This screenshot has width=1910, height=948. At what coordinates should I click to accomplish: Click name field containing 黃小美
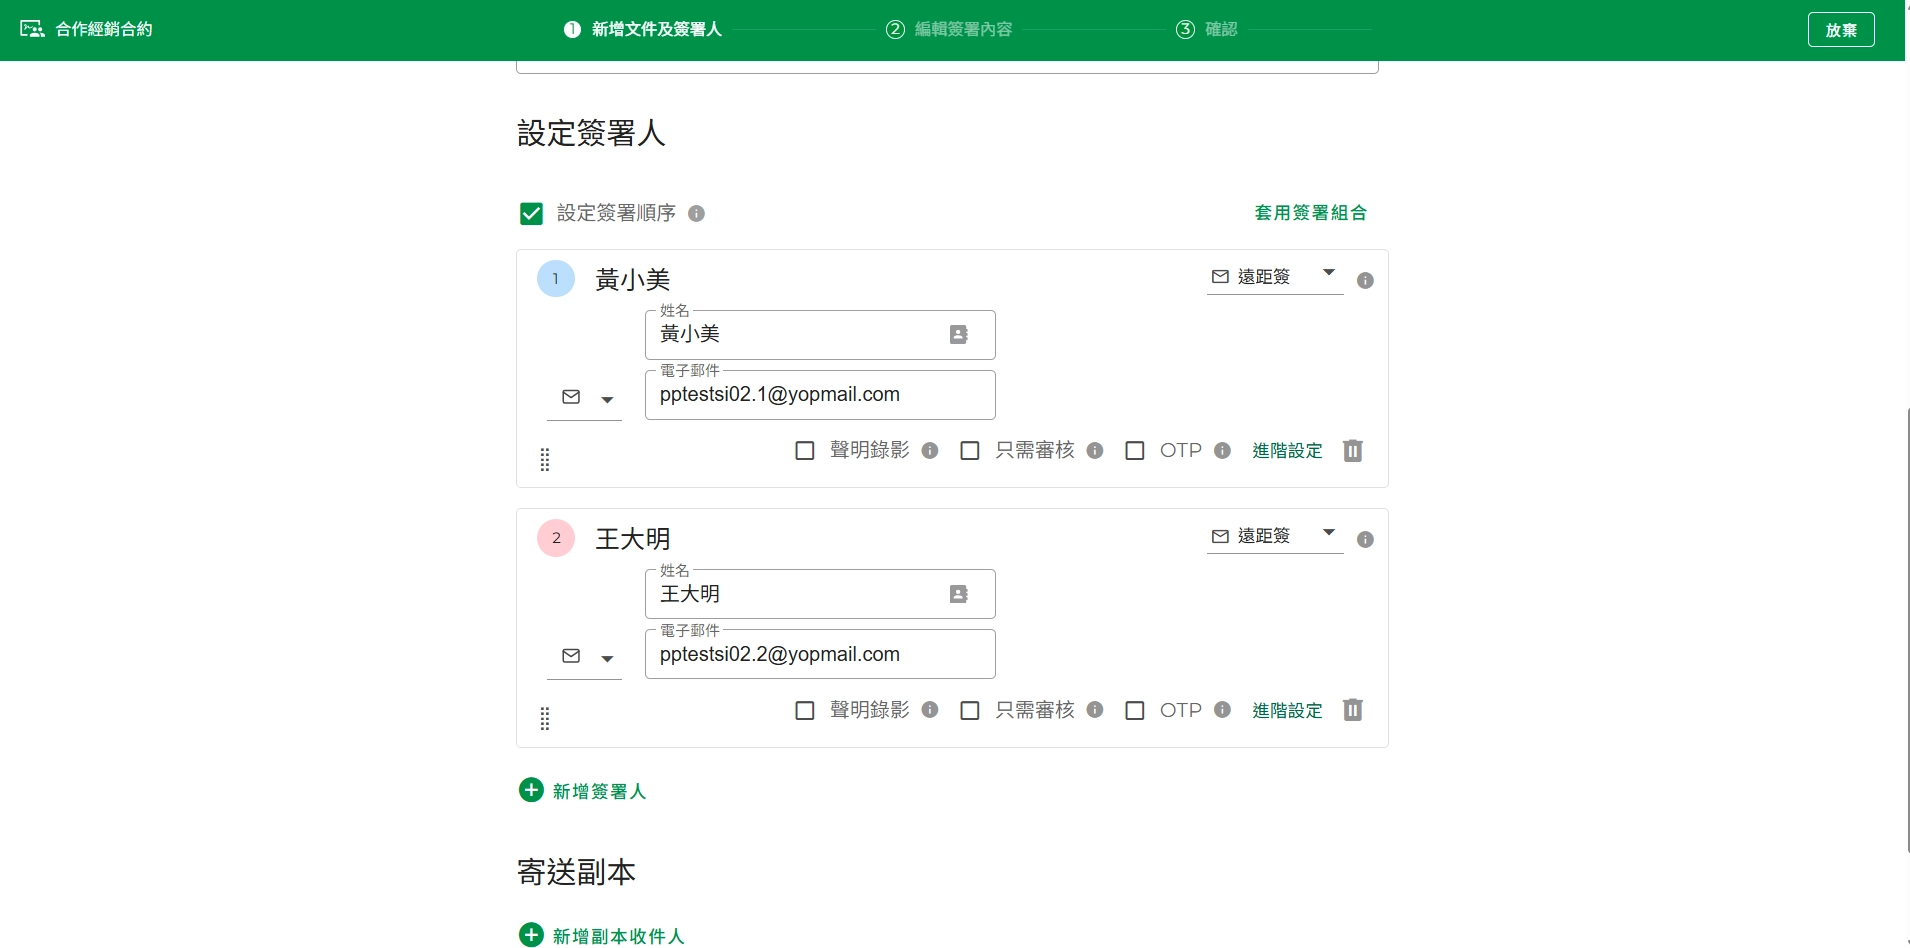point(820,335)
